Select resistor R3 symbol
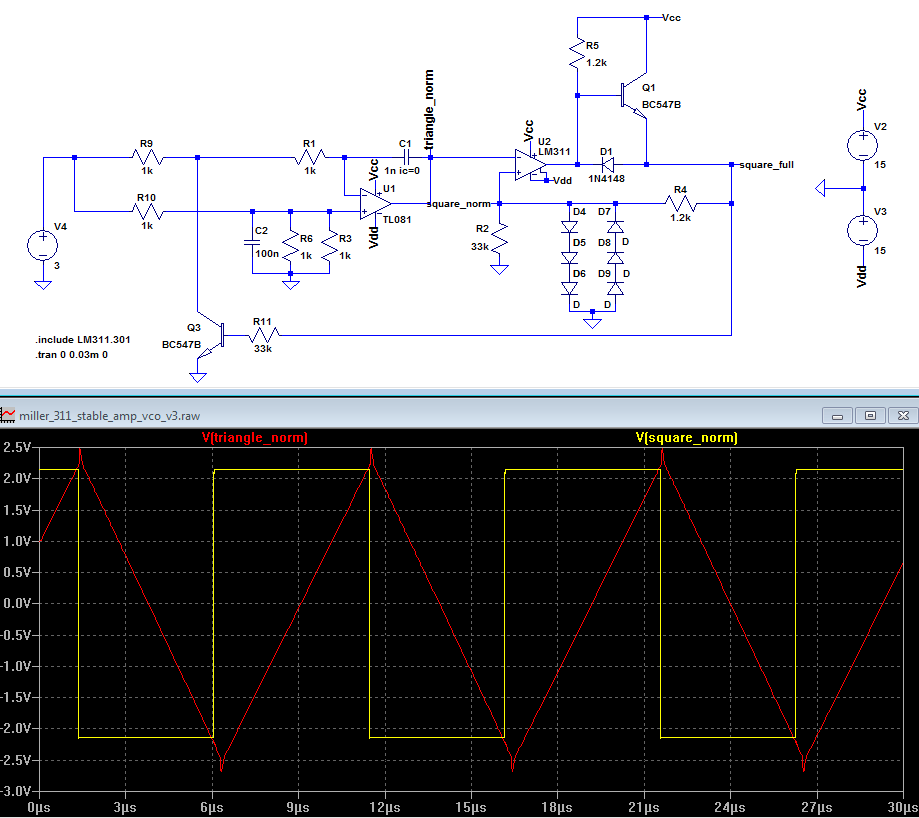This screenshot has height=818, width=919. 329,246
